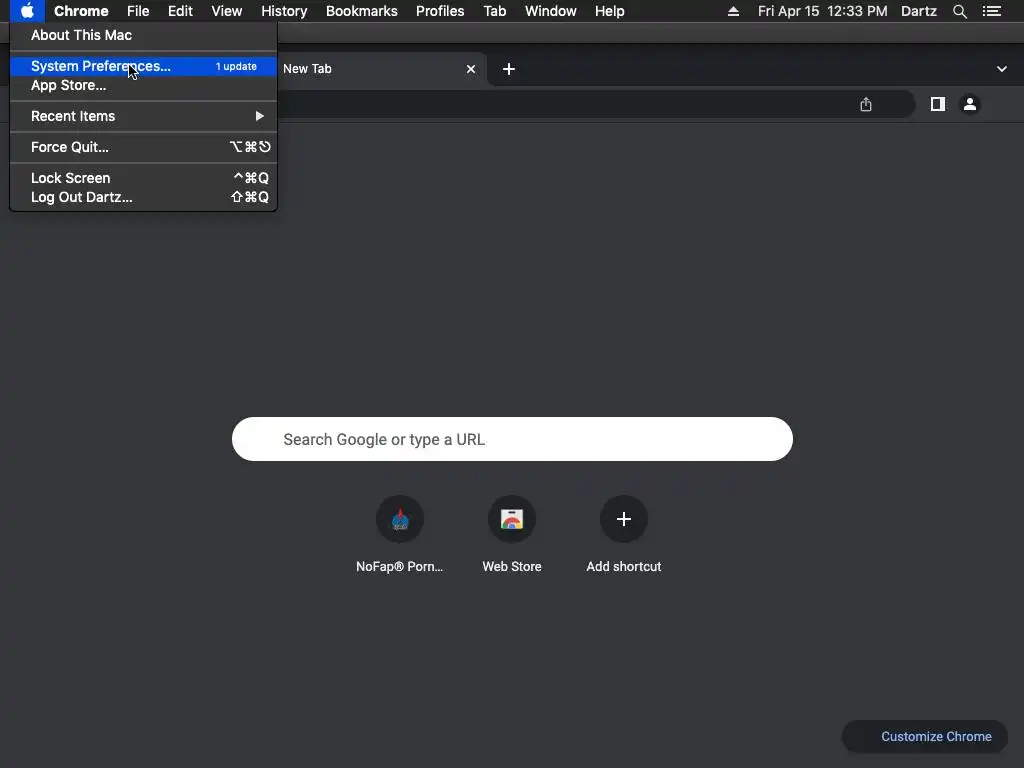Open Notification Center list icon
Viewport: 1024px width, 768px height.
(991, 11)
